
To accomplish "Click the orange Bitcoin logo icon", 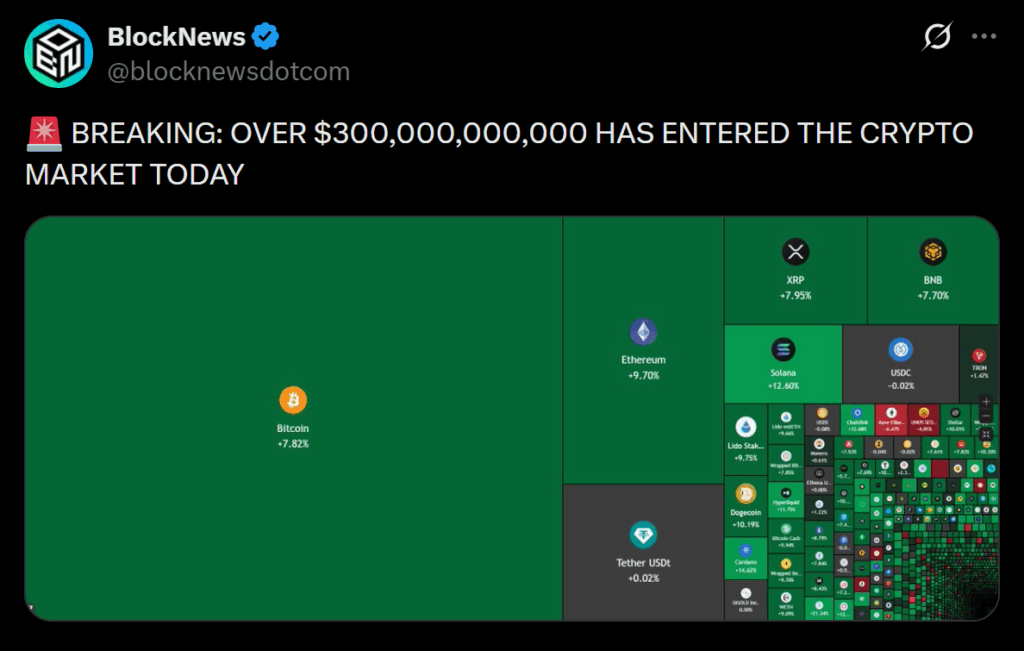I will 293,400.
